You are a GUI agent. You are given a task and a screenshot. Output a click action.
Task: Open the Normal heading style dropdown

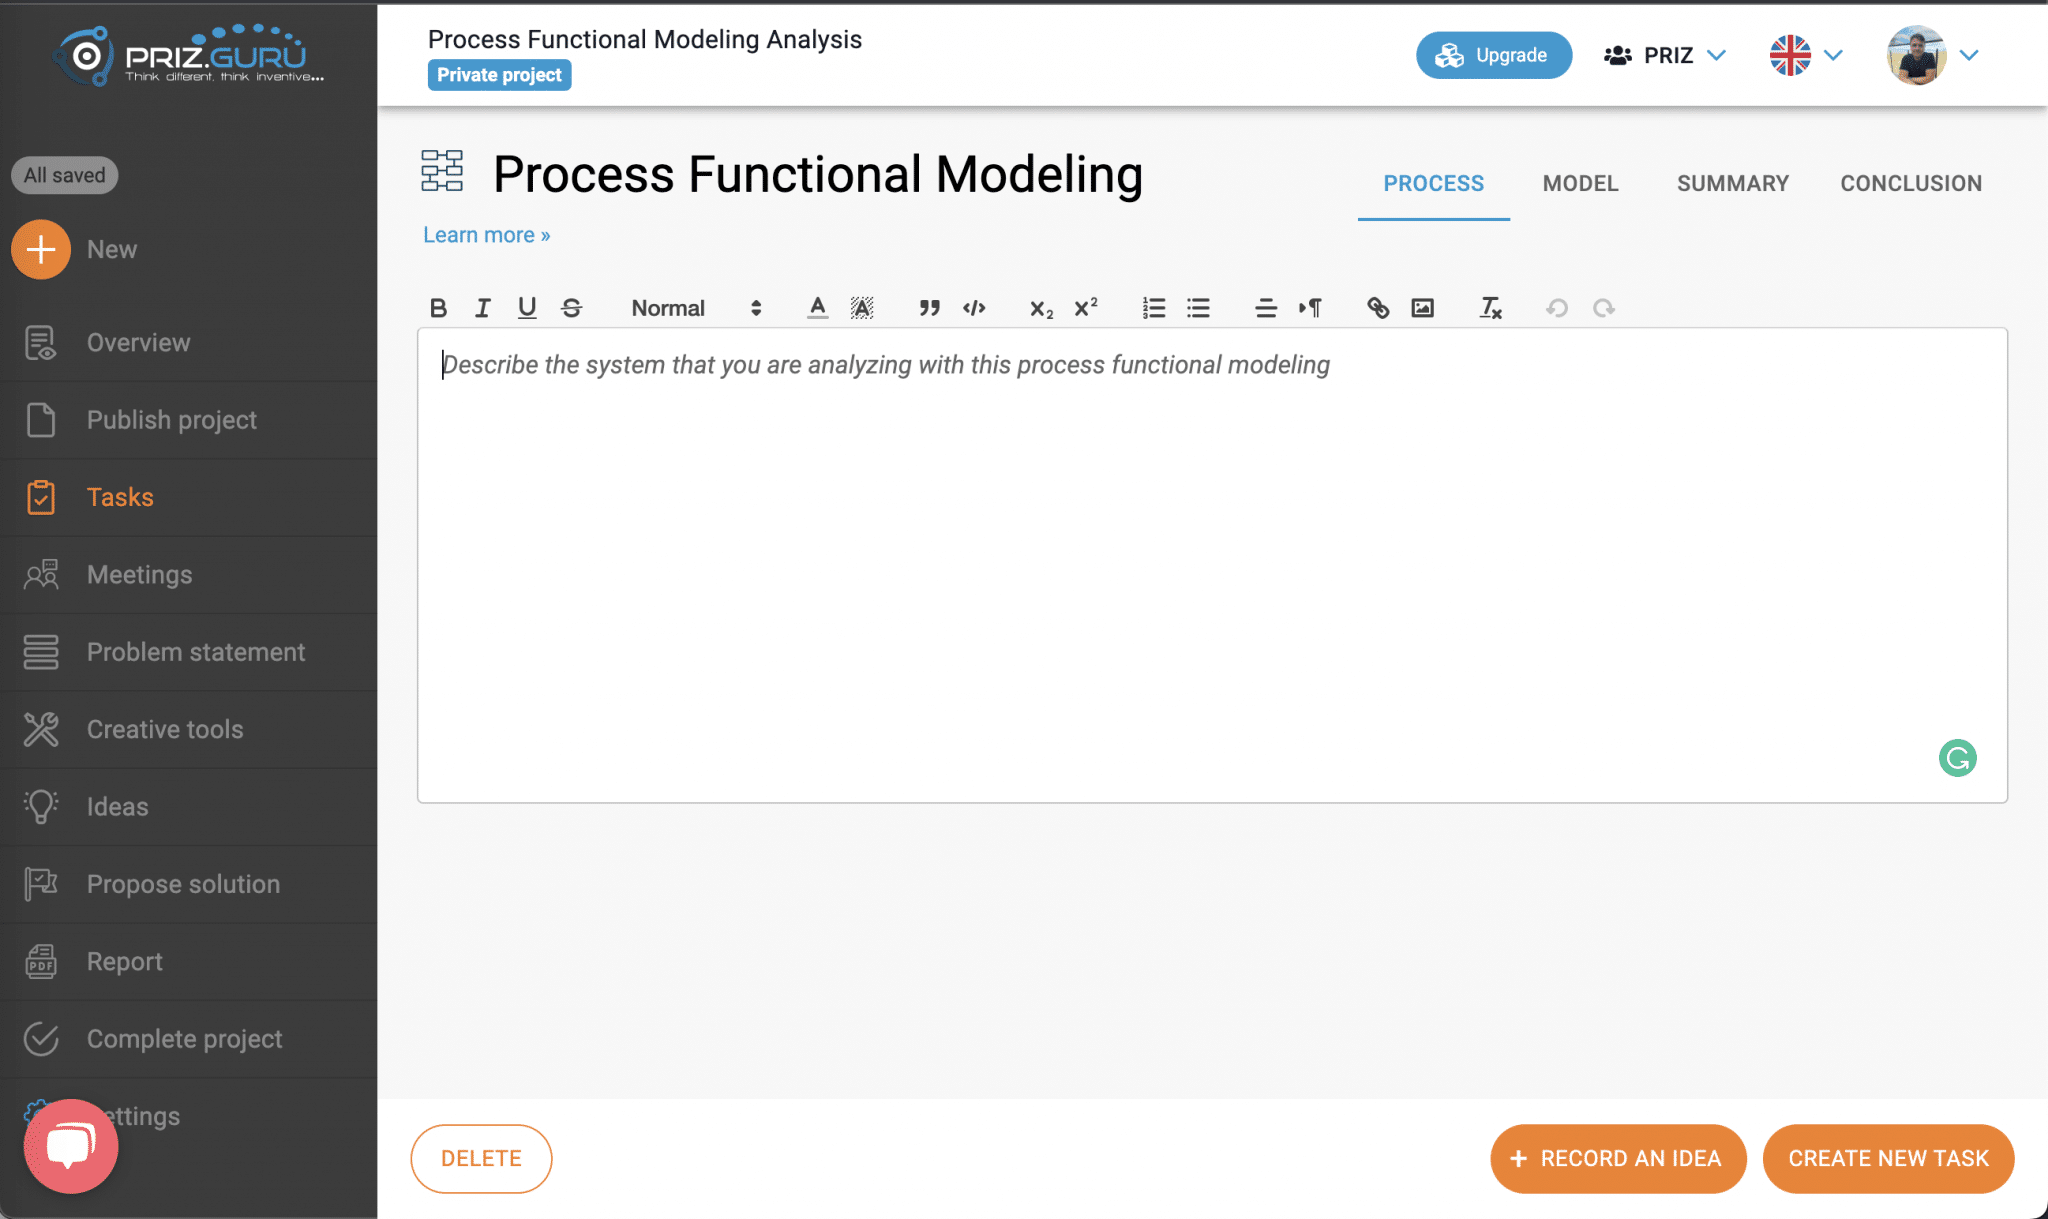(696, 308)
